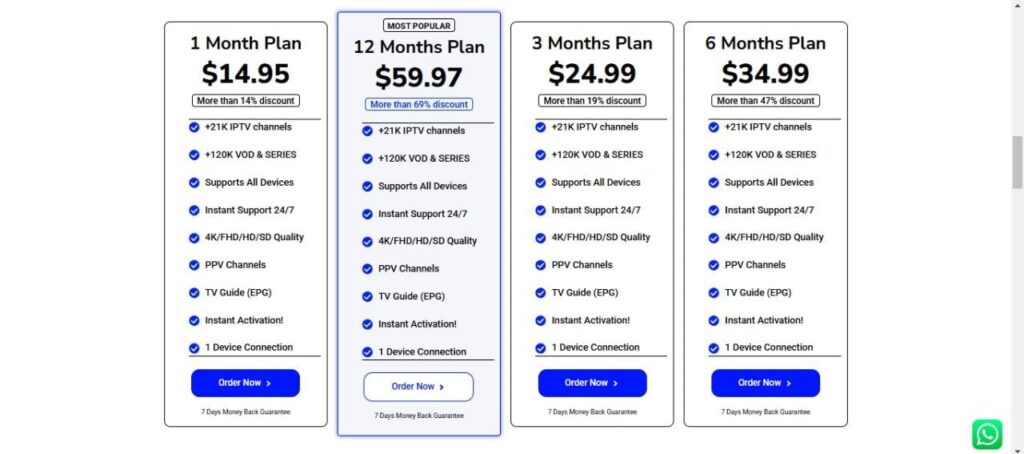Click the Most Popular badge

[x=418, y=25]
